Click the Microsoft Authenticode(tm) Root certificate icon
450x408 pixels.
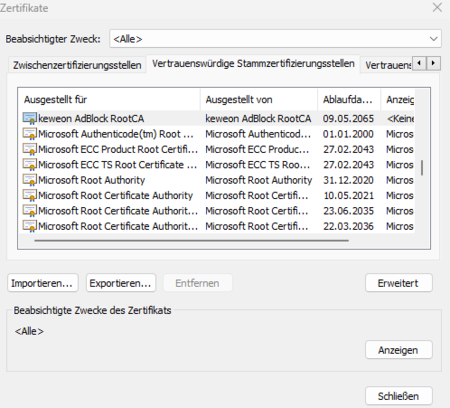[x=29, y=134]
